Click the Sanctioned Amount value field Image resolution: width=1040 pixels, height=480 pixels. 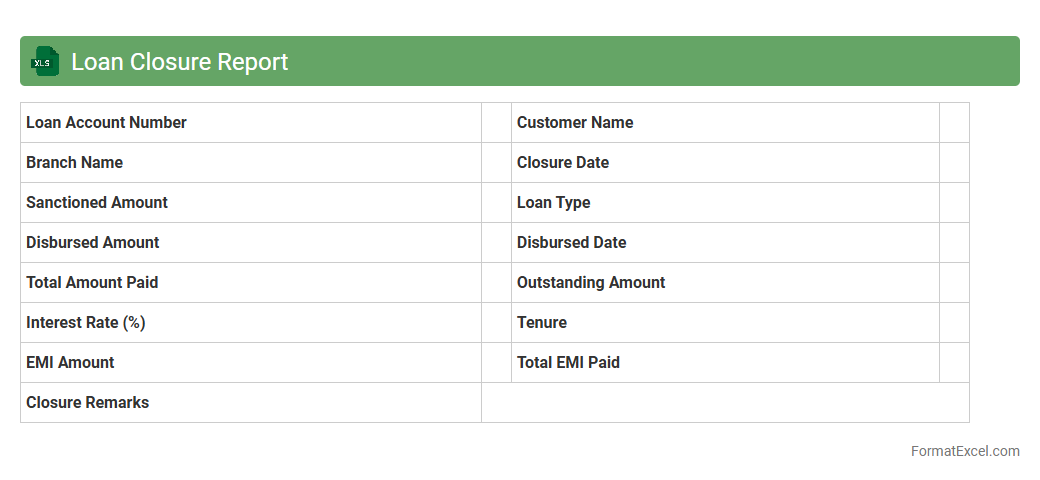496,203
